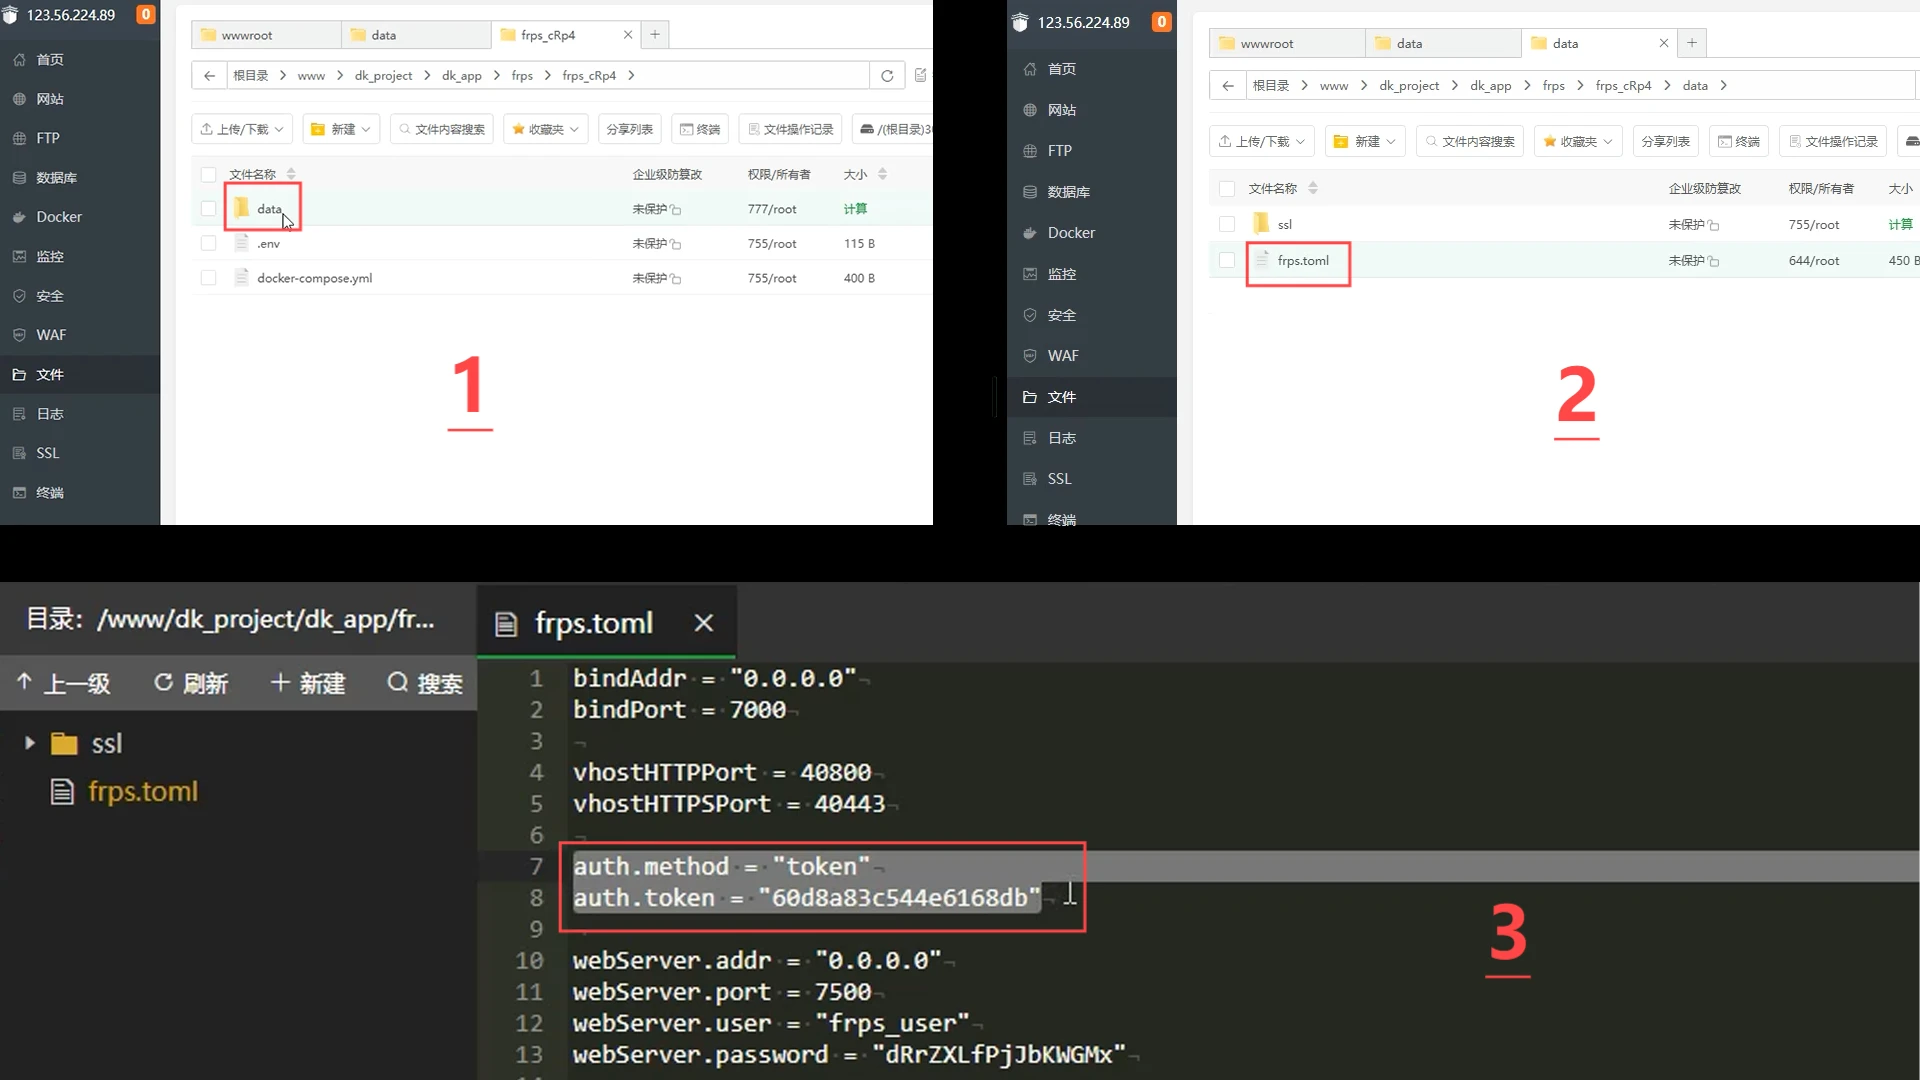This screenshot has height=1080, width=1920.
Task: Click 计算 size link for ssl folder
Action: (x=1900, y=225)
